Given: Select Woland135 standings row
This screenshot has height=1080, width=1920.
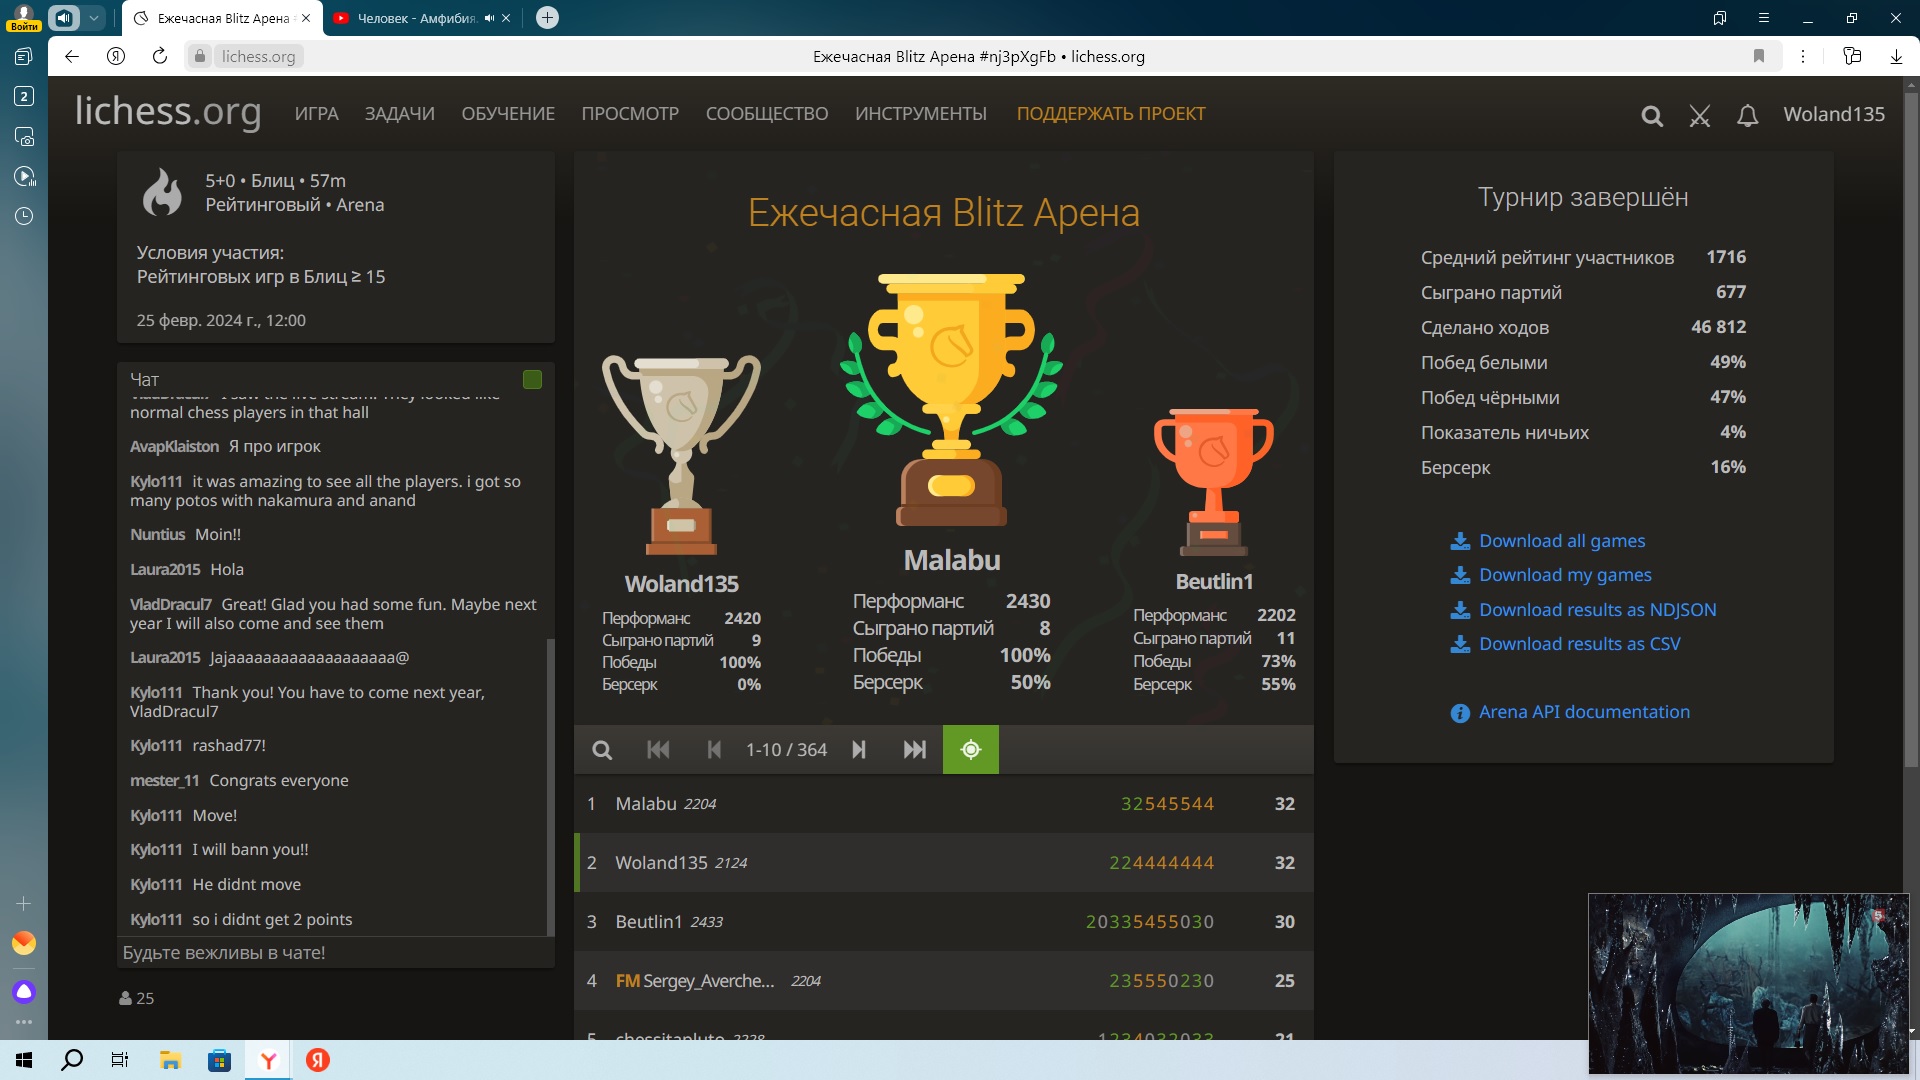Looking at the screenshot, I should click(944, 863).
